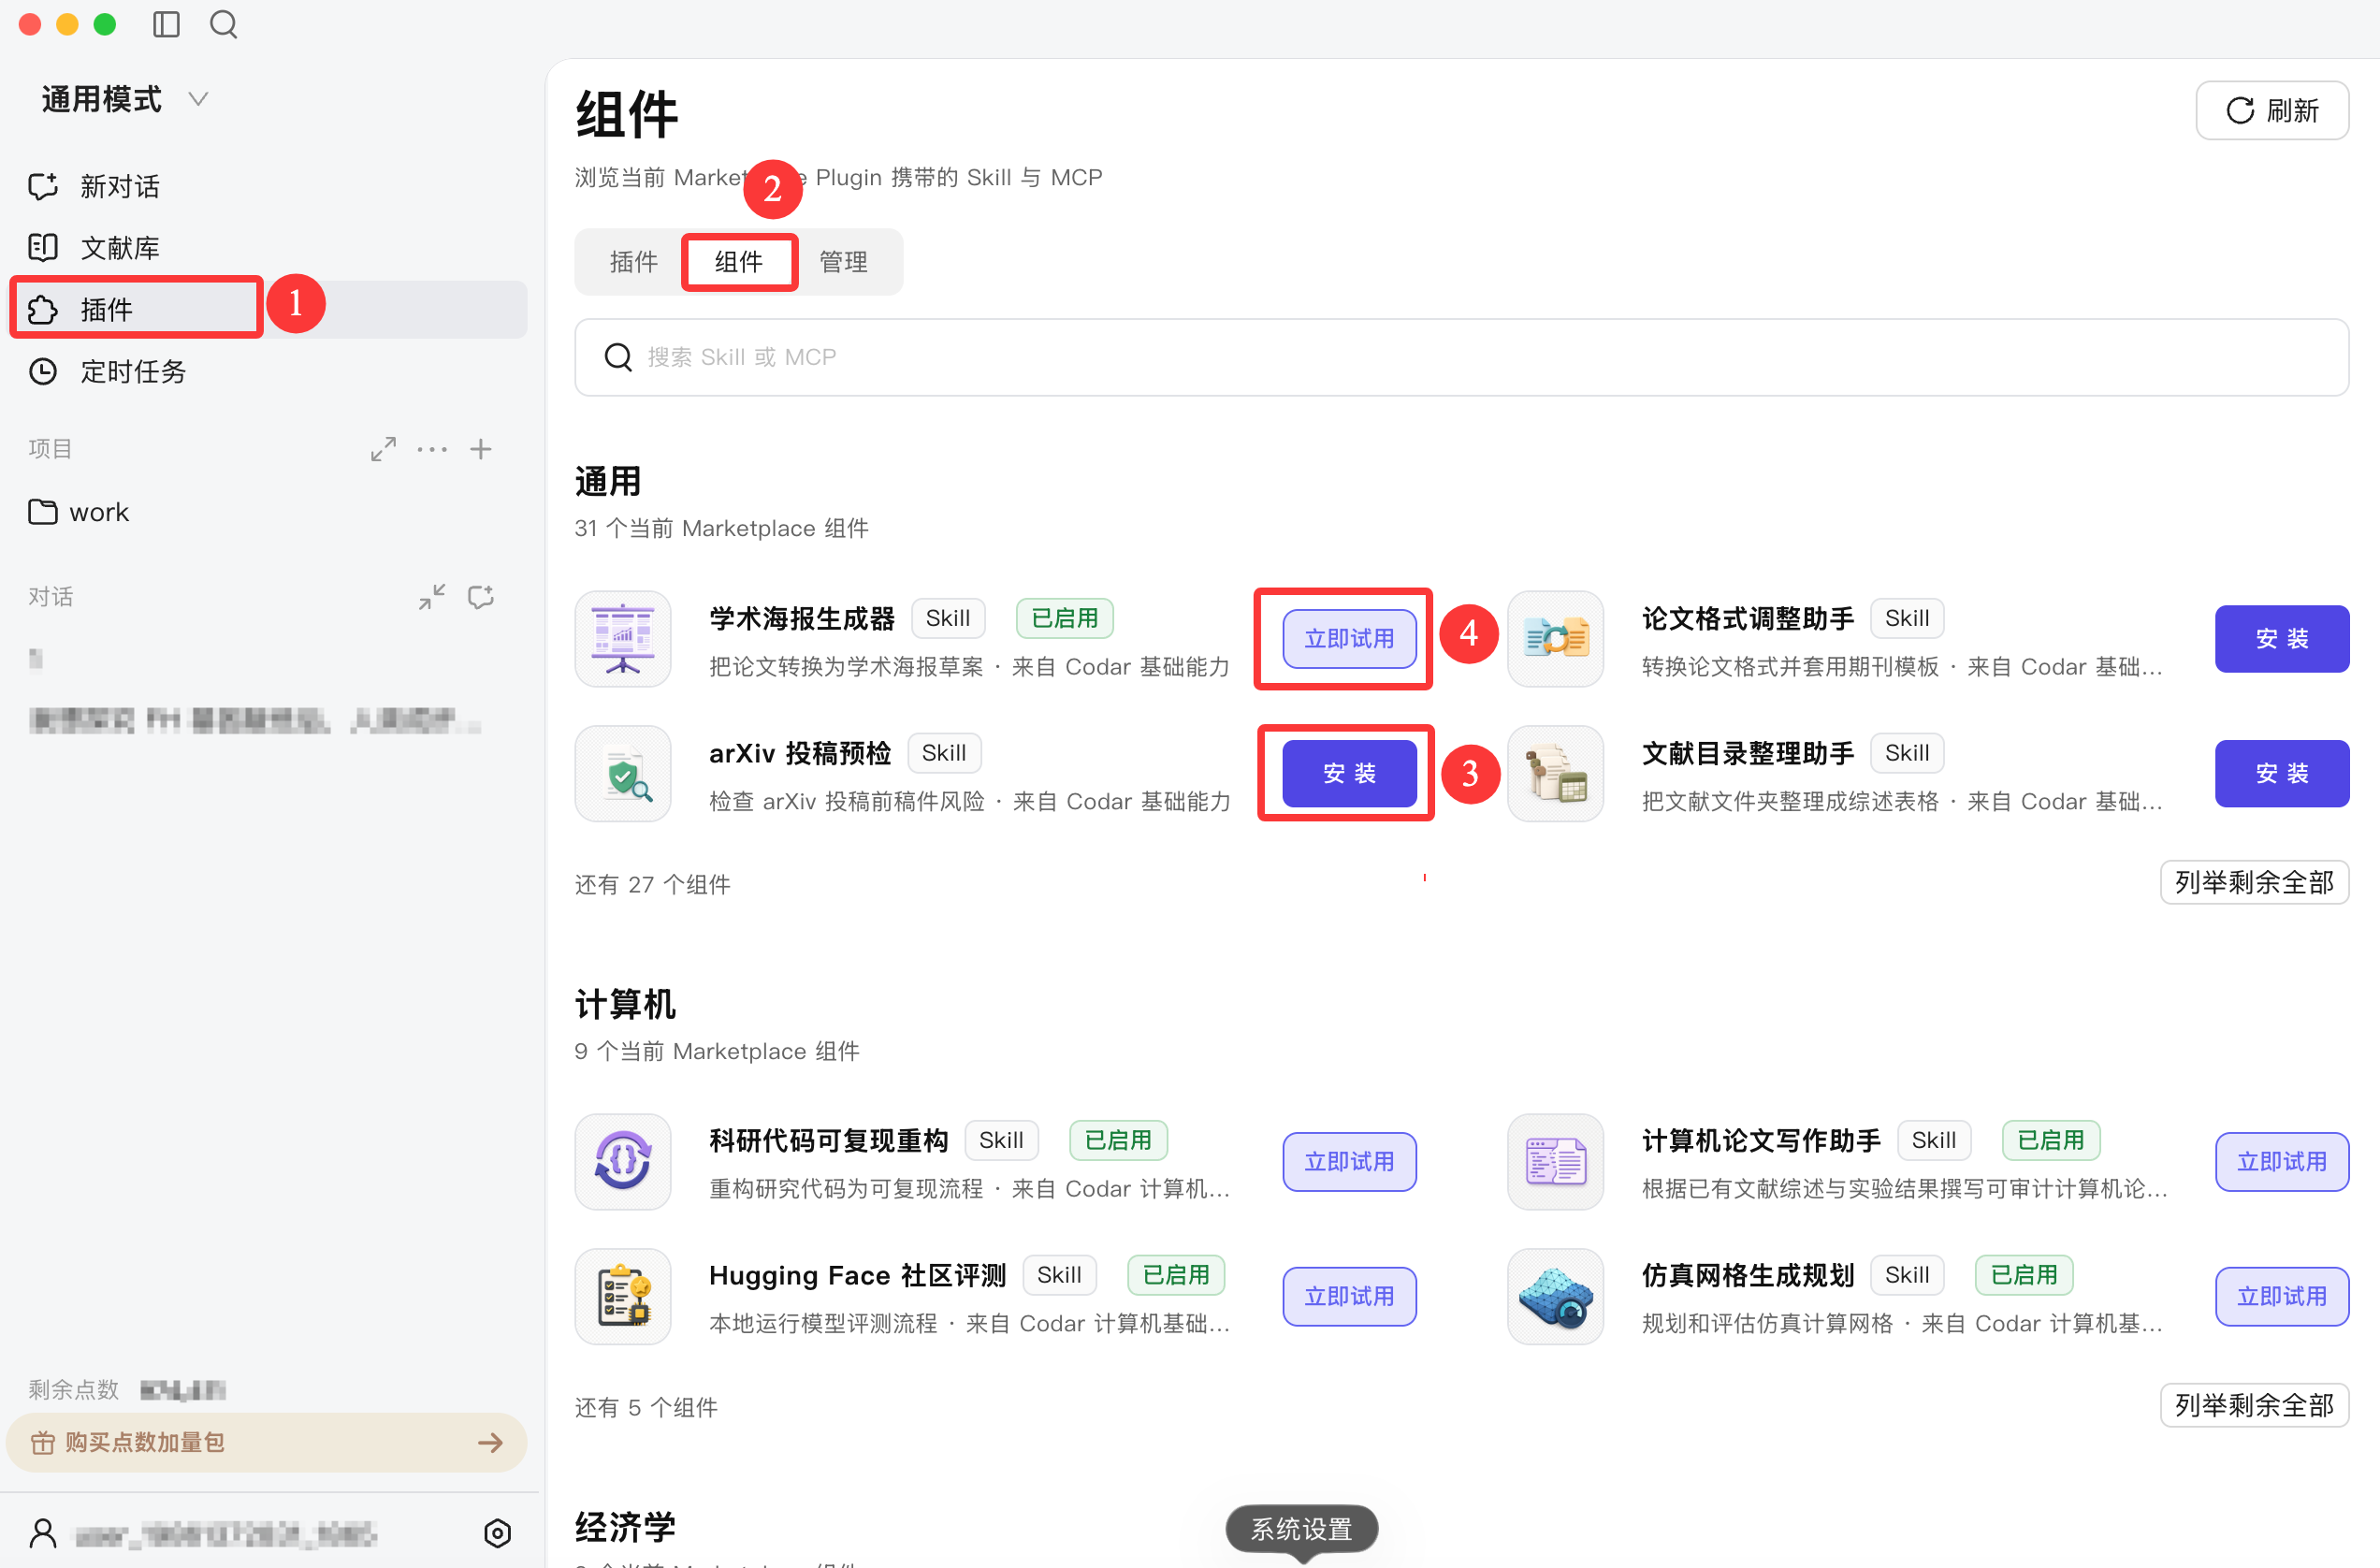The width and height of the screenshot is (2380, 1568).
Task: Try 仿真网格生成规划 now
Action: pos(2281,1296)
